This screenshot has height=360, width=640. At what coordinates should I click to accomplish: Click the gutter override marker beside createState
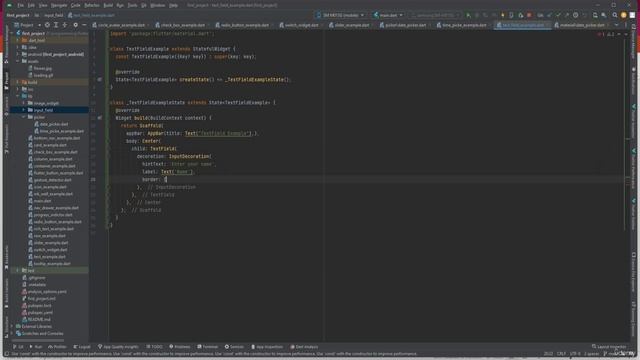100,80
